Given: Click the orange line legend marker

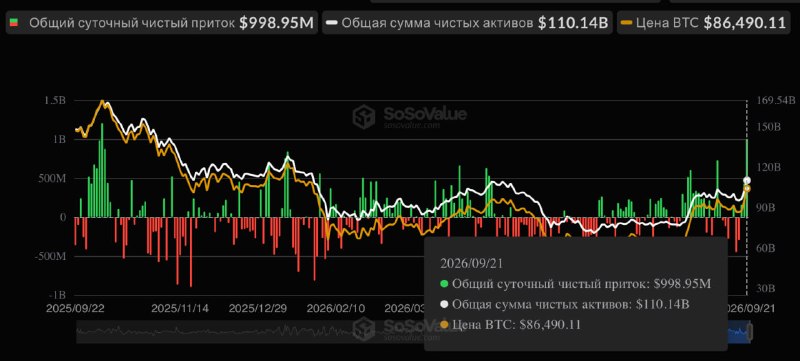Looking at the screenshot, I should point(626,23).
